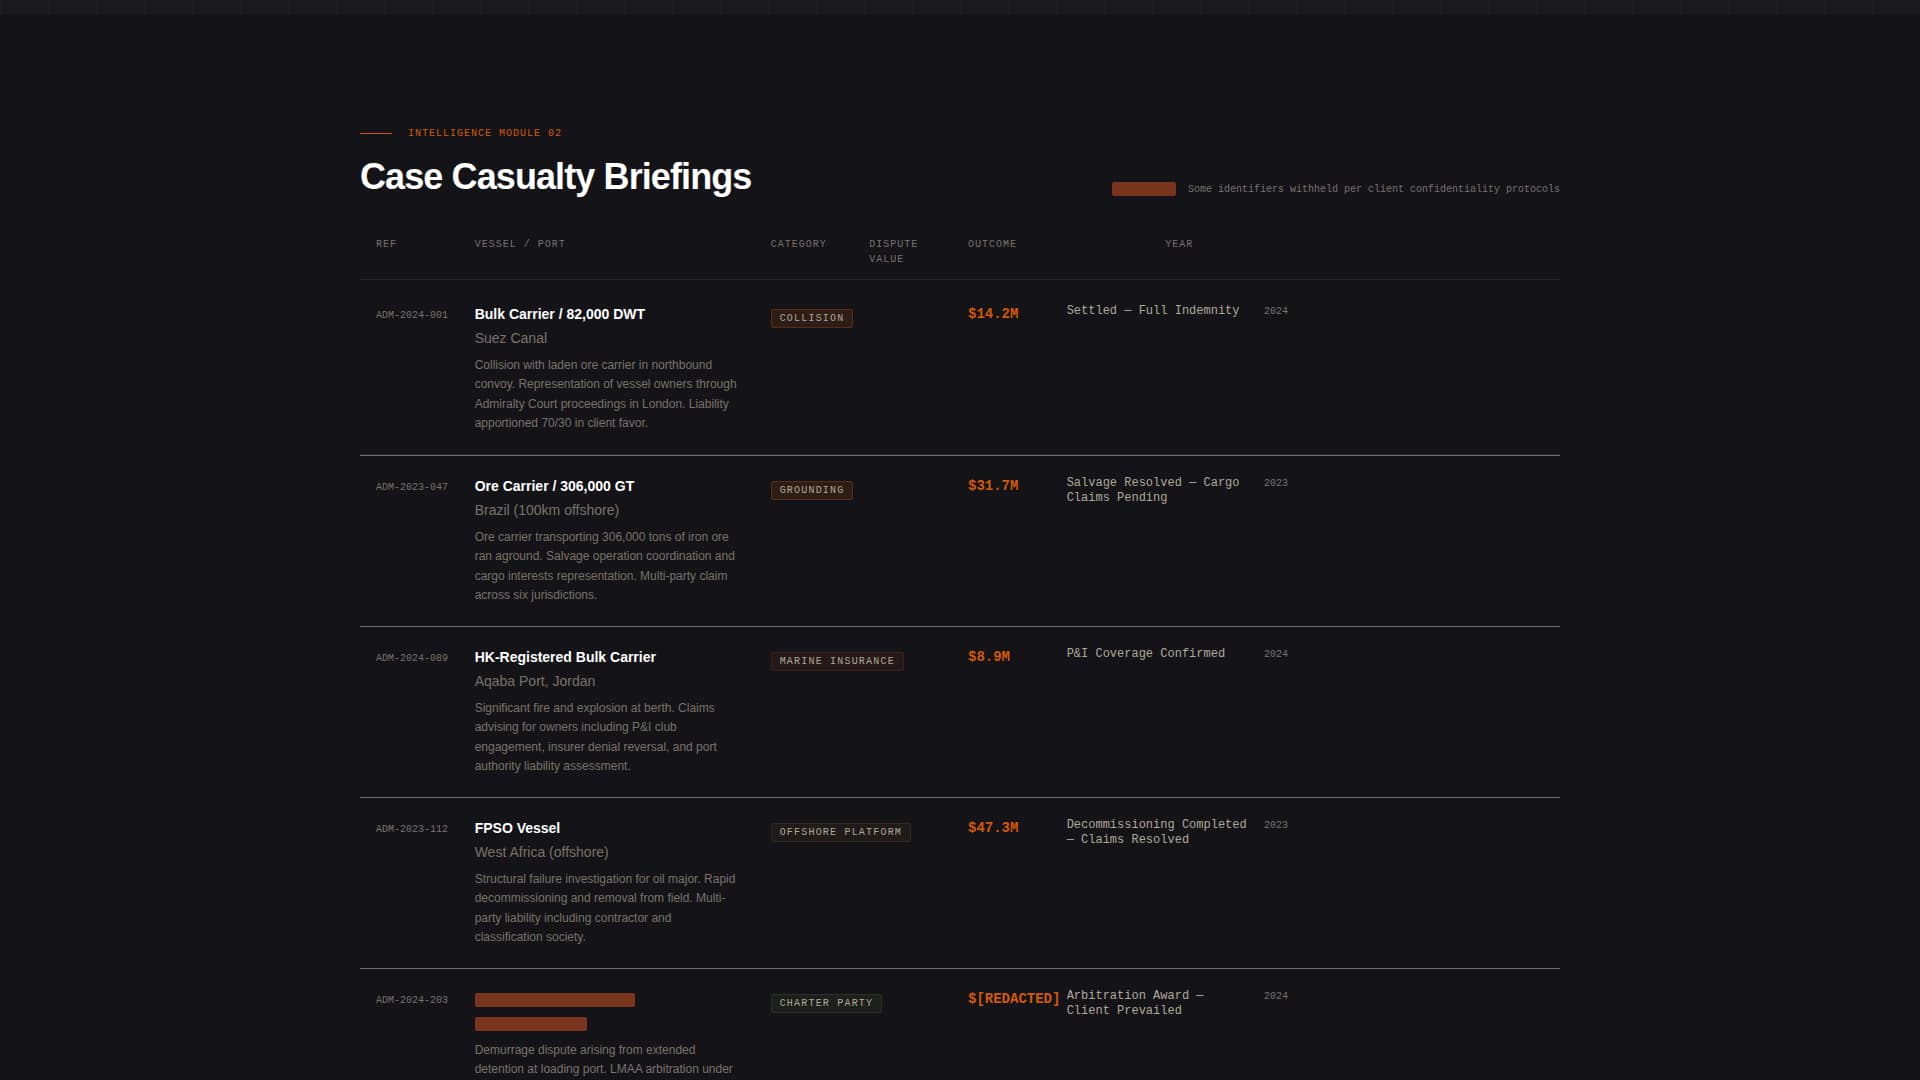Click the GROUNDING category tag
1920x1080 pixels.
click(x=811, y=490)
